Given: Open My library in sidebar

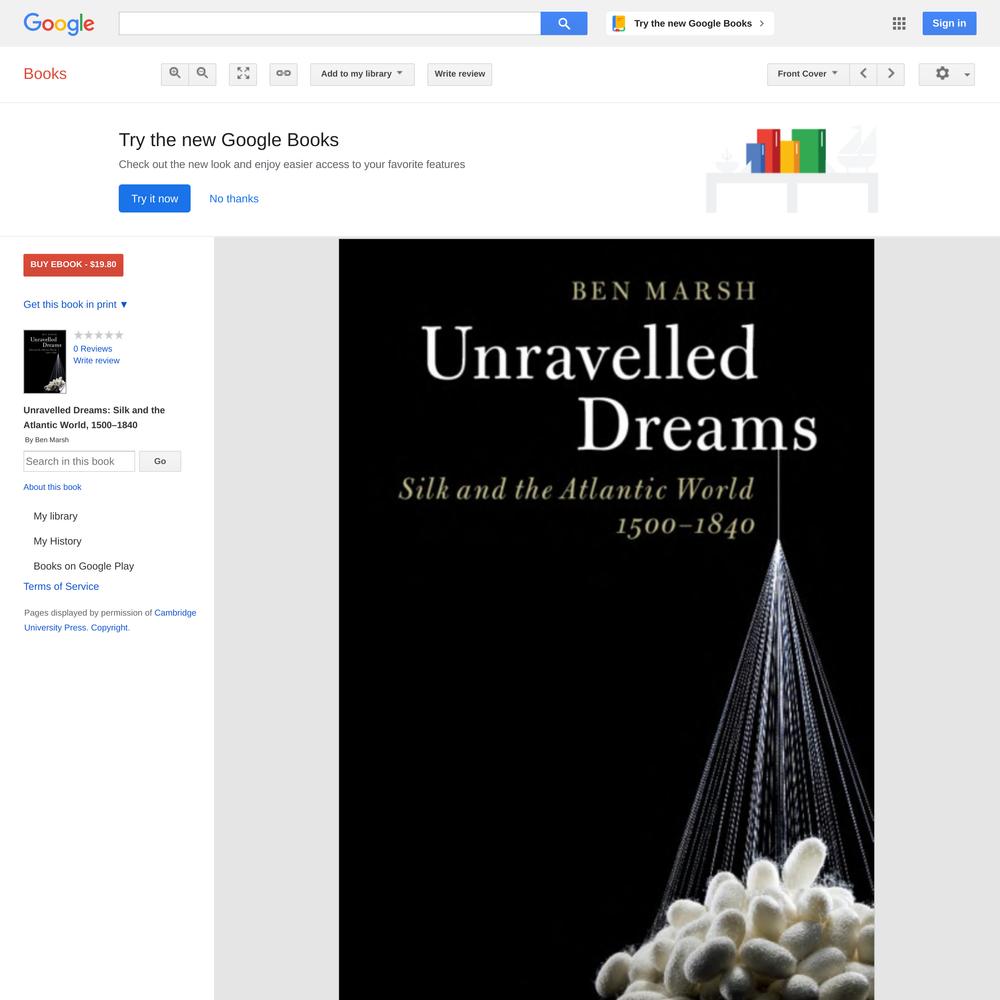Looking at the screenshot, I should tap(55, 516).
